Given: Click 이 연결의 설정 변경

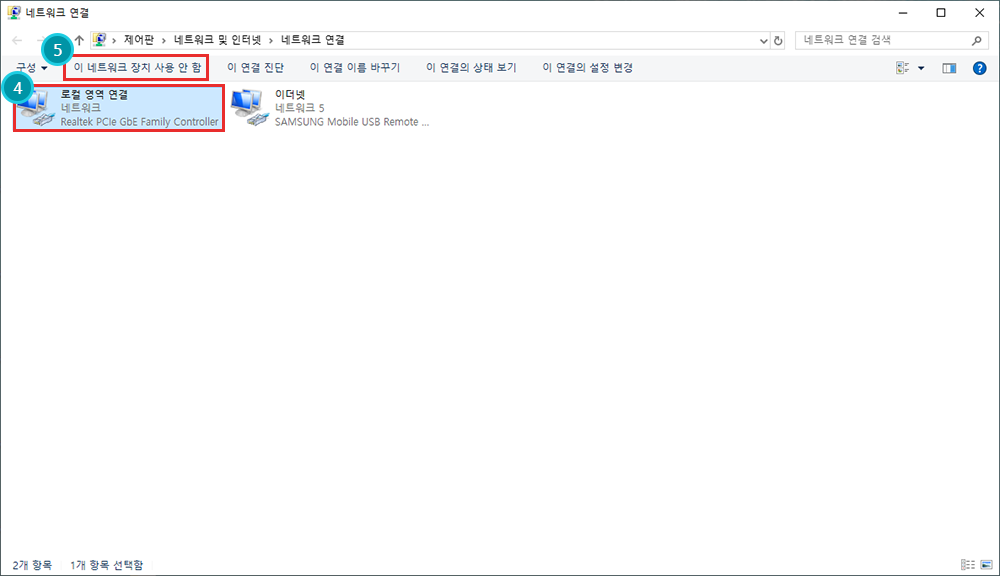Looking at the screenshot, I should [x=587, y=68].
